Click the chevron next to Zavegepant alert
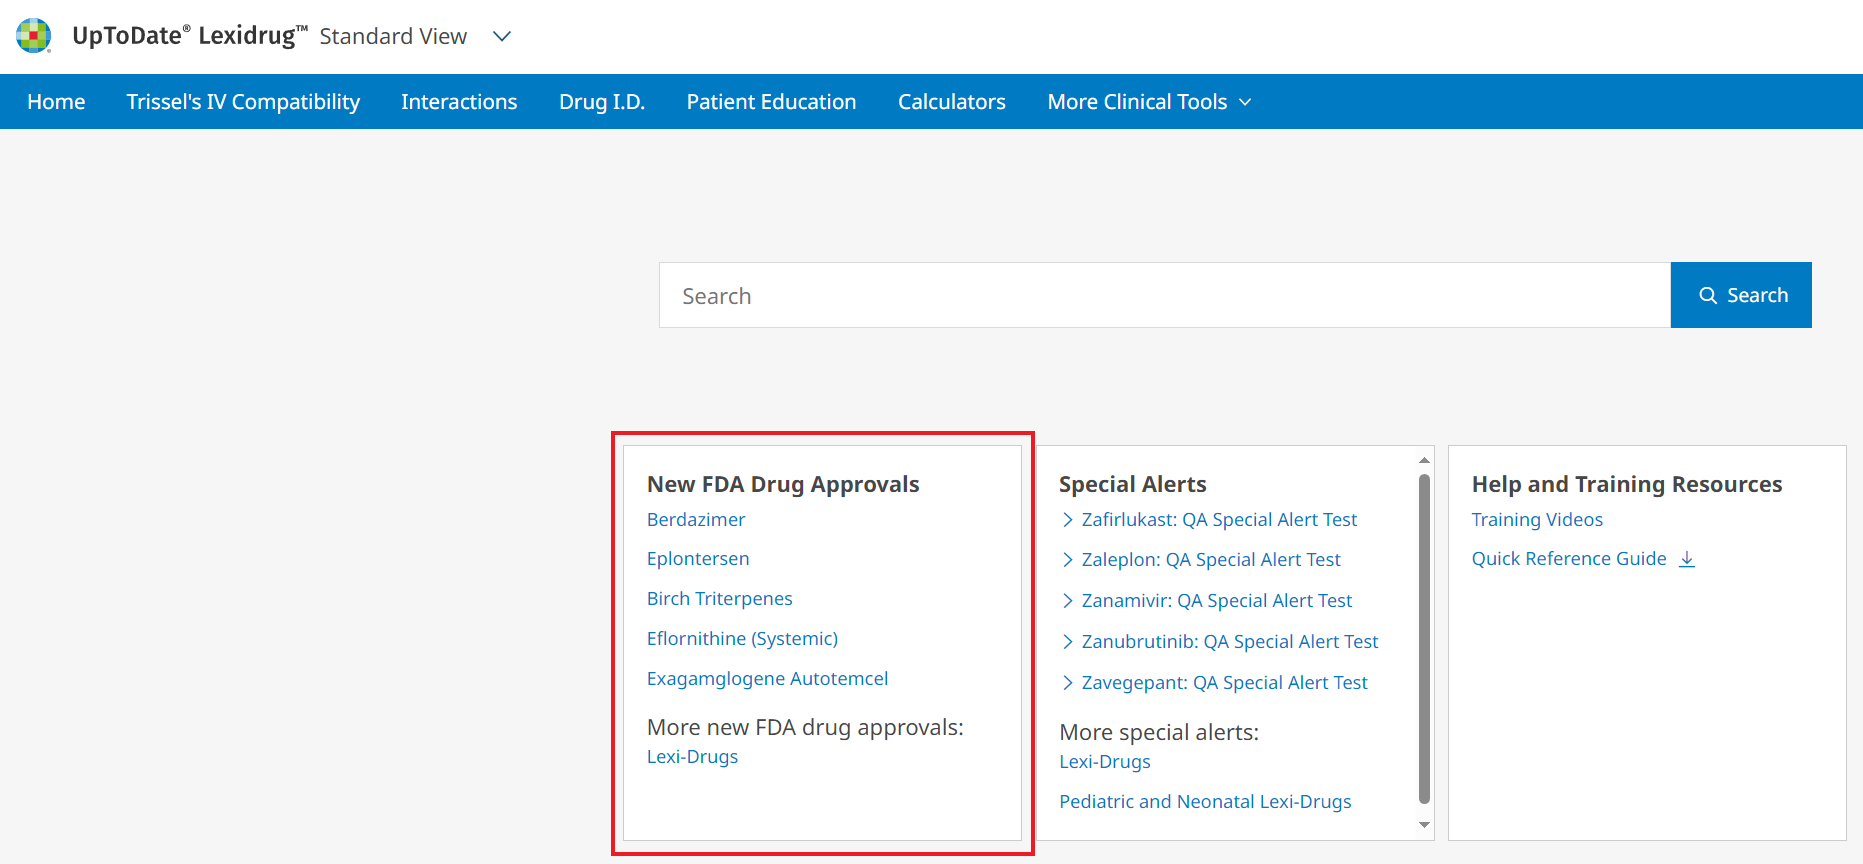 (1067, 683)
